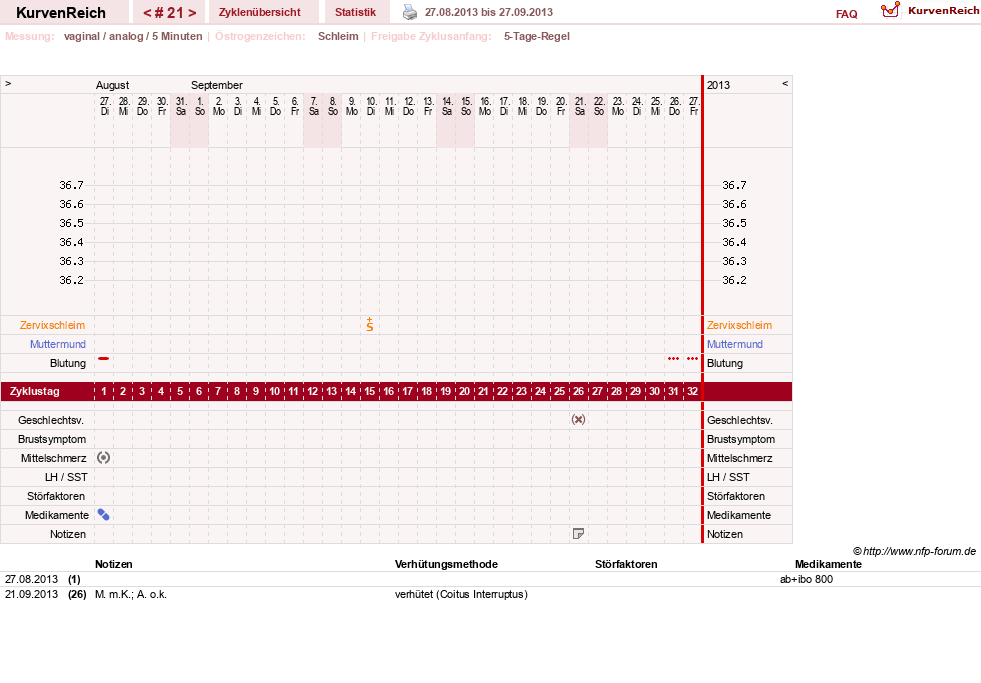Click the 'ab+ibo 800' medication entry
This screenshot has height=683, width=981.
click(806, 579)
